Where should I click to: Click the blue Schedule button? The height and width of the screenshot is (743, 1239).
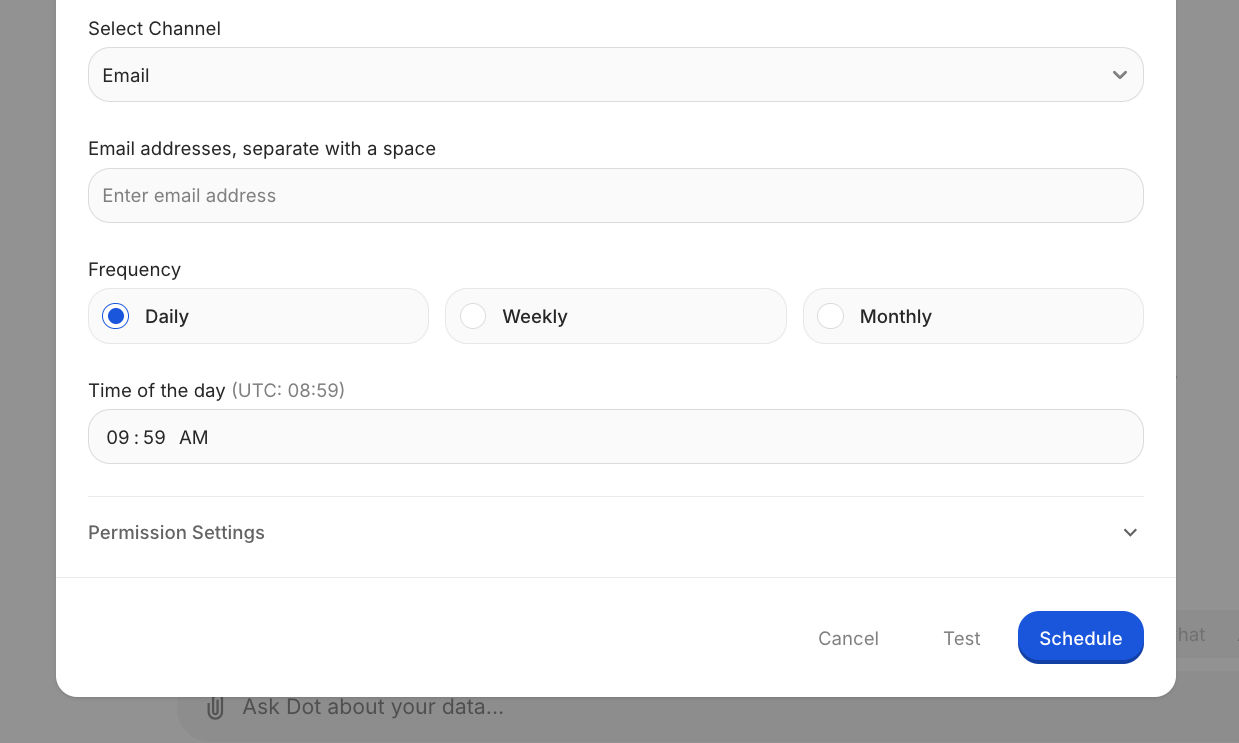(1080, 638)
